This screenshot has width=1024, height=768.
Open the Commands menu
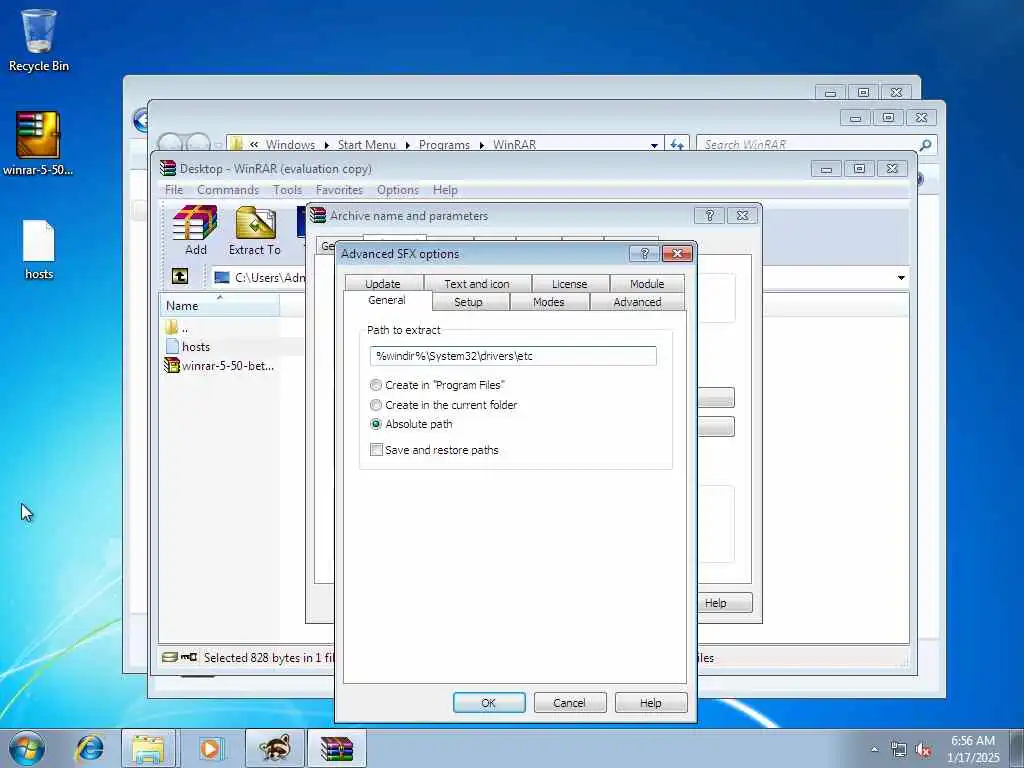point(228,189)
